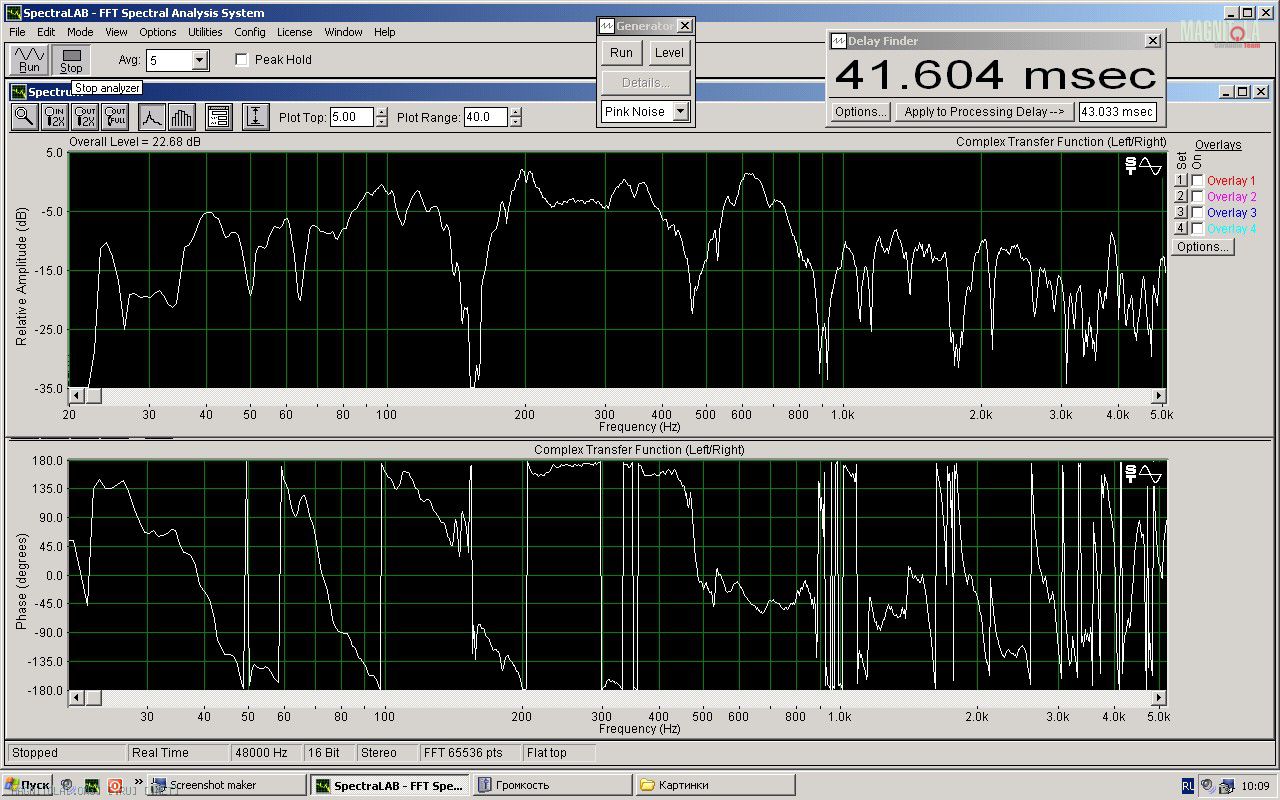Open the Utilities menu
This screenshot has height=800, width=1280.
click(x=205, y=32)
